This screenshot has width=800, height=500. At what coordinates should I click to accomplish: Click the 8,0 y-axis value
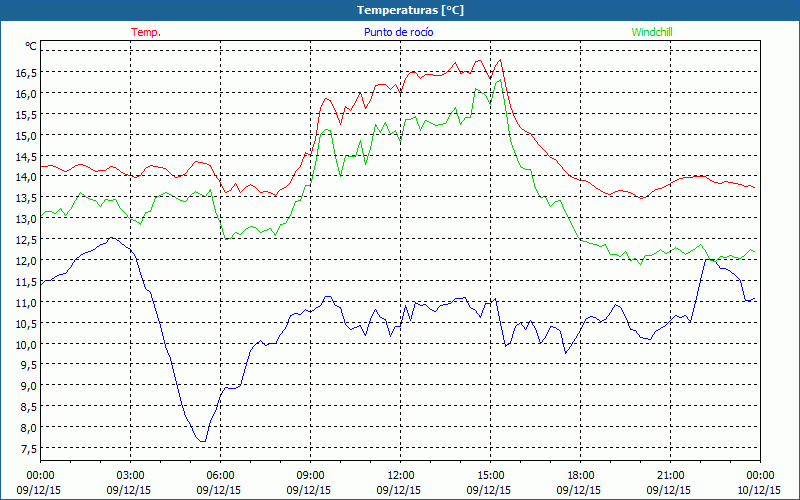click(x=29, y=428)
